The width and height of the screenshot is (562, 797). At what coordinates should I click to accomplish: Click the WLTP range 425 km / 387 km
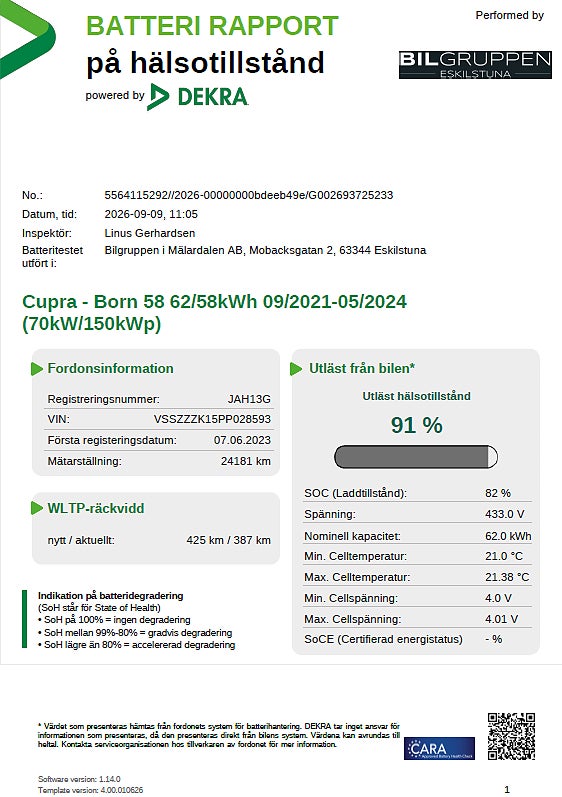(228, 540)
